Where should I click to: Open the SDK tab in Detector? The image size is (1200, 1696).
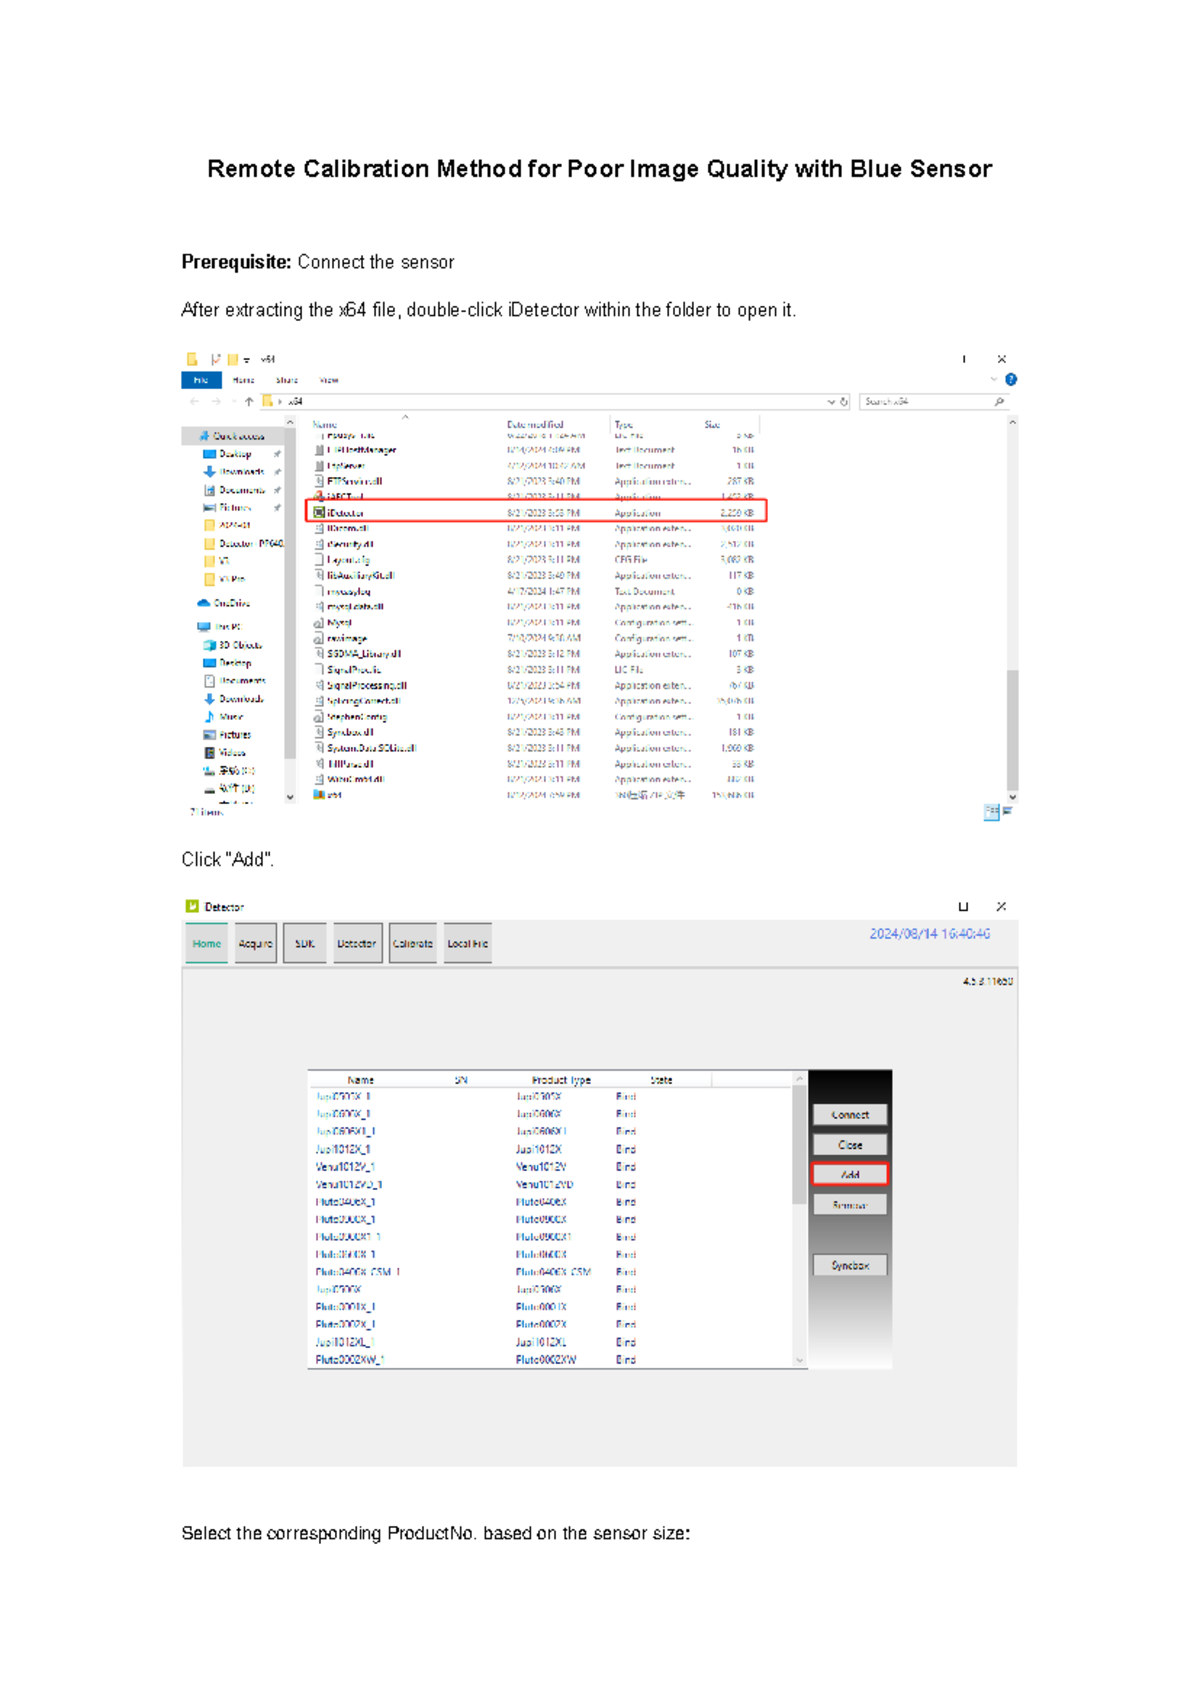[305, 944]
